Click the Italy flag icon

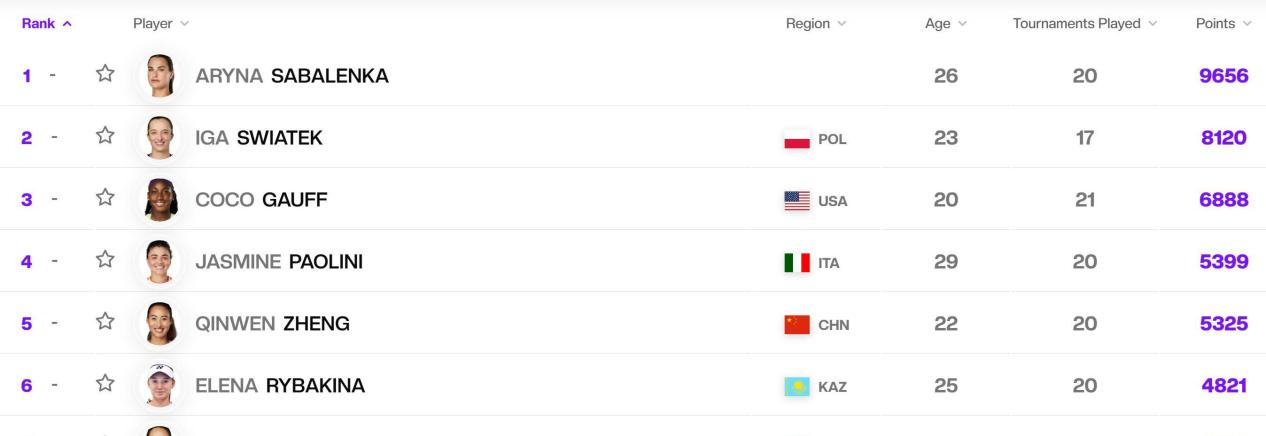click(797, 263)
